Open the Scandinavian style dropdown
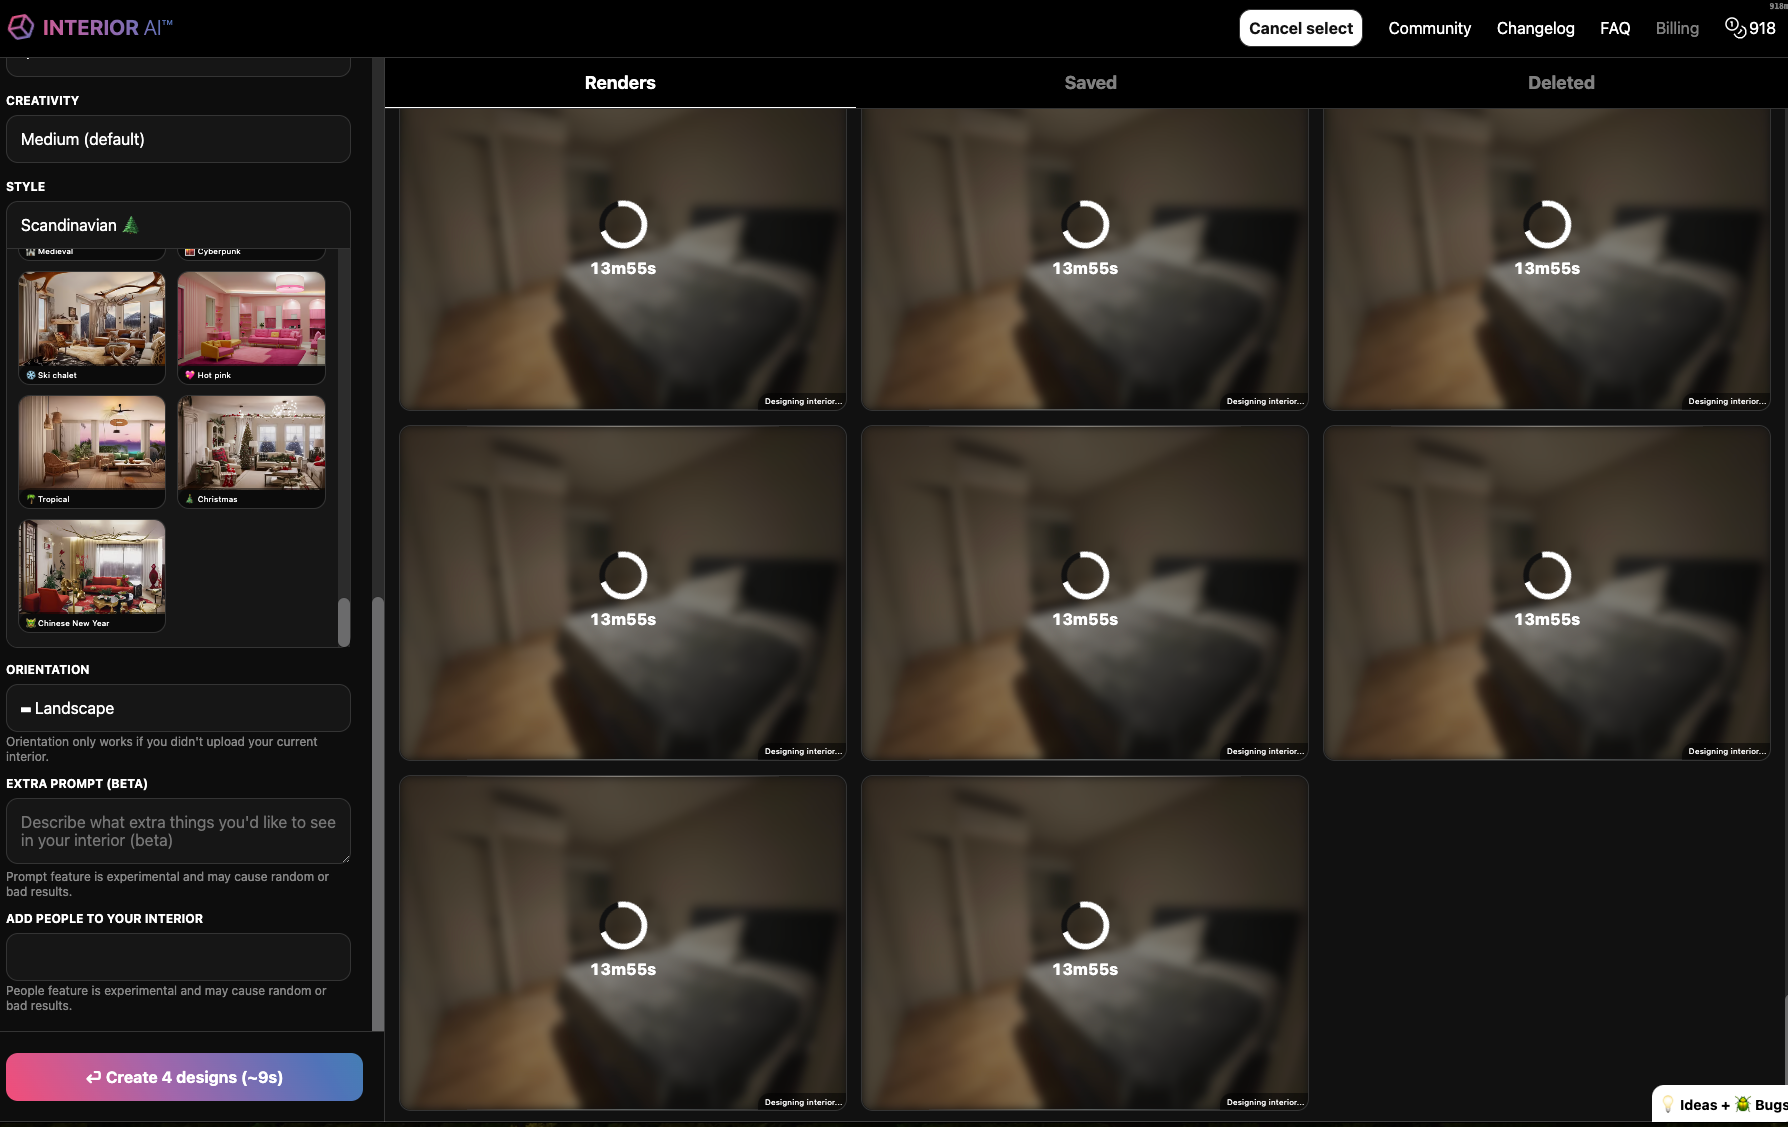 click(178, 225)
